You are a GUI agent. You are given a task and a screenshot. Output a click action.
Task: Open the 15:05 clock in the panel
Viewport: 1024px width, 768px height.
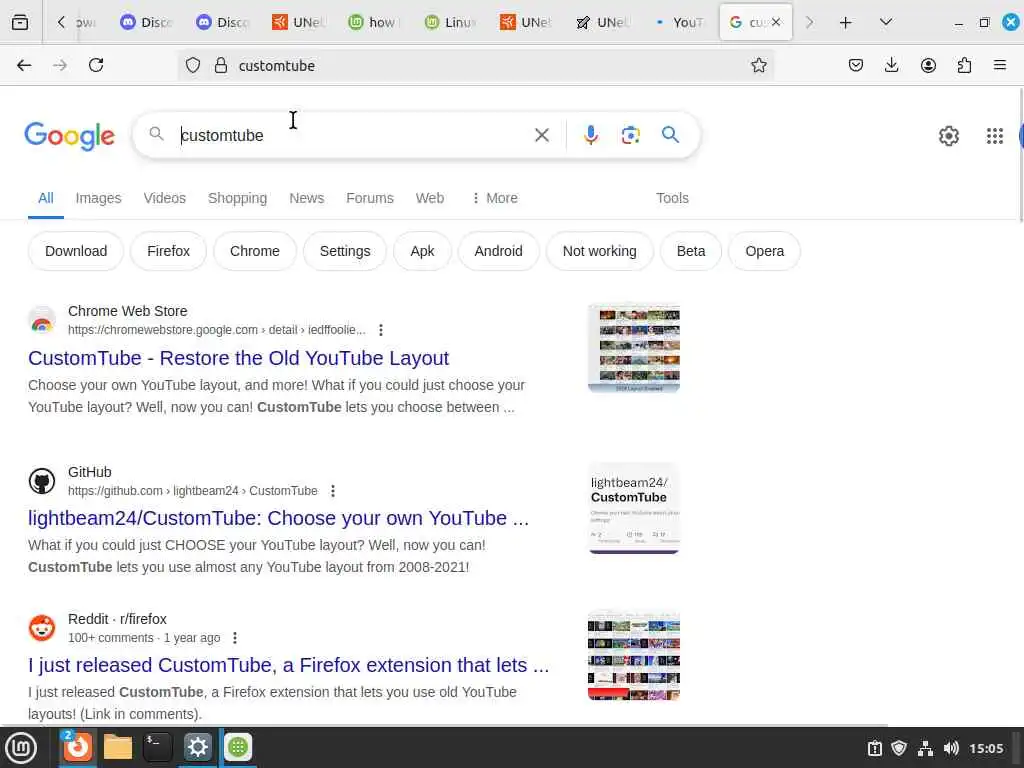click(x=986, y=748)
